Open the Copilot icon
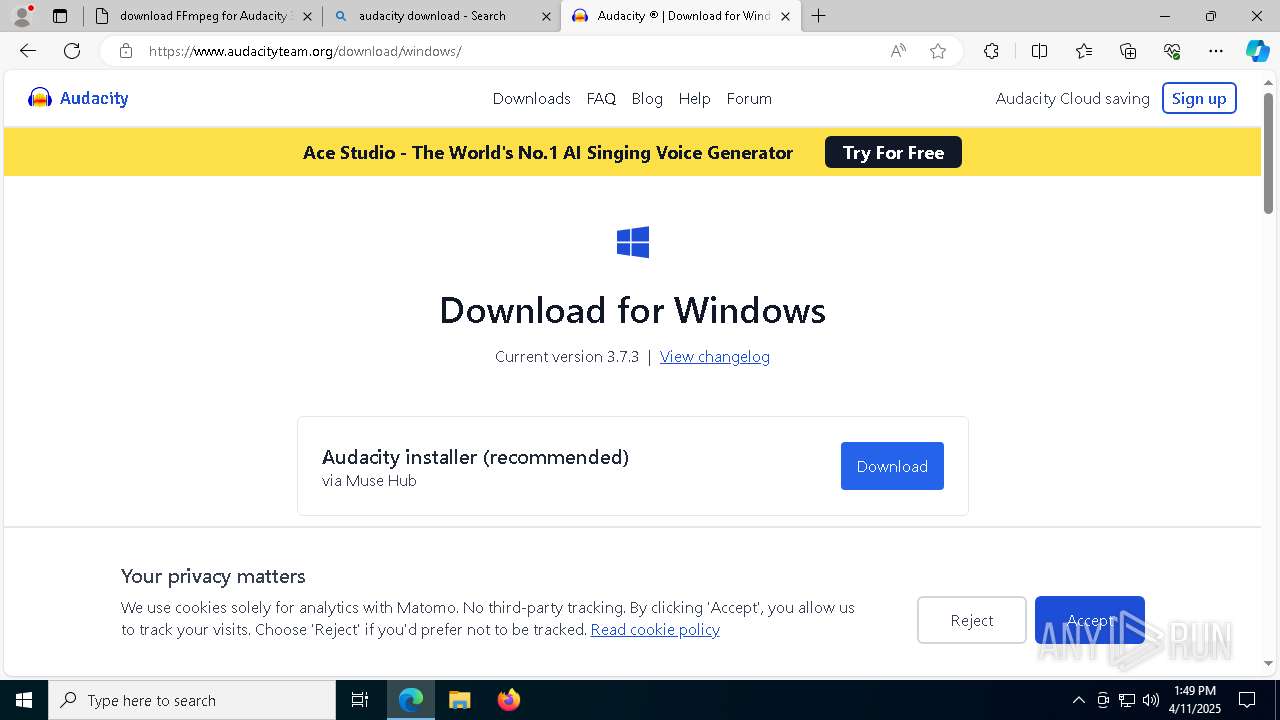This screenshot has height=720, width=1280. pyautogui.click(x=1257, y=51)
